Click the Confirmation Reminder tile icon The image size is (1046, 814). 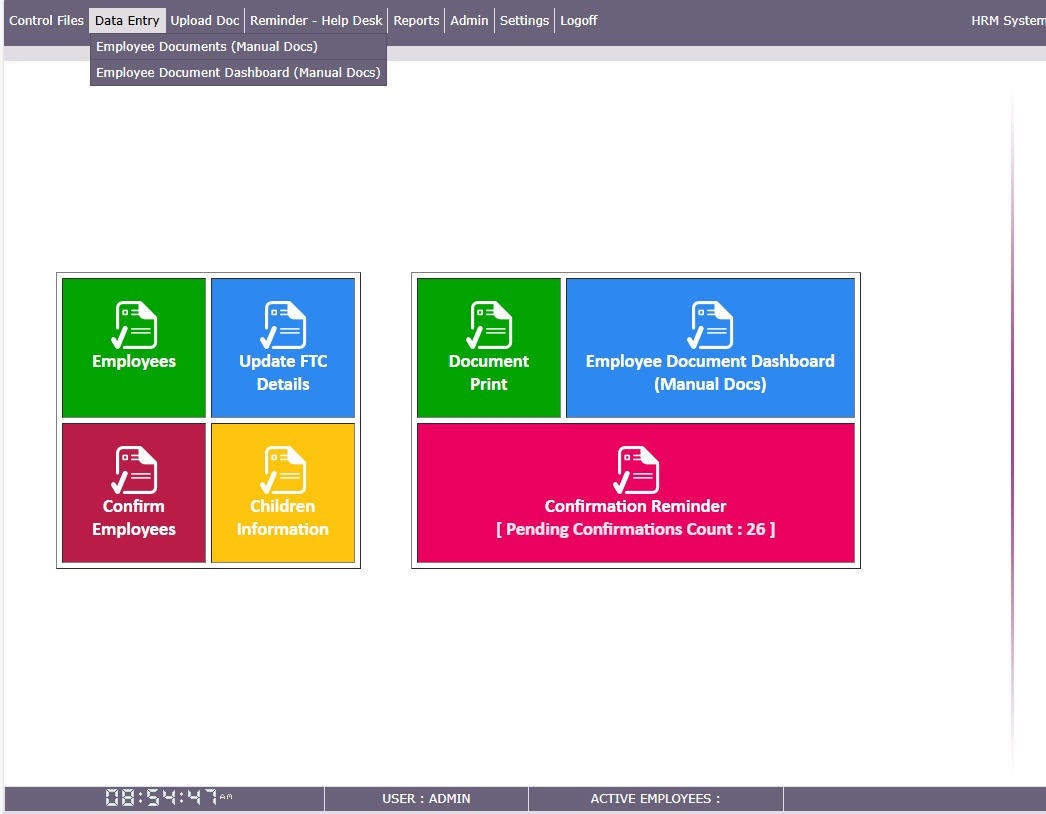(636, 470)
